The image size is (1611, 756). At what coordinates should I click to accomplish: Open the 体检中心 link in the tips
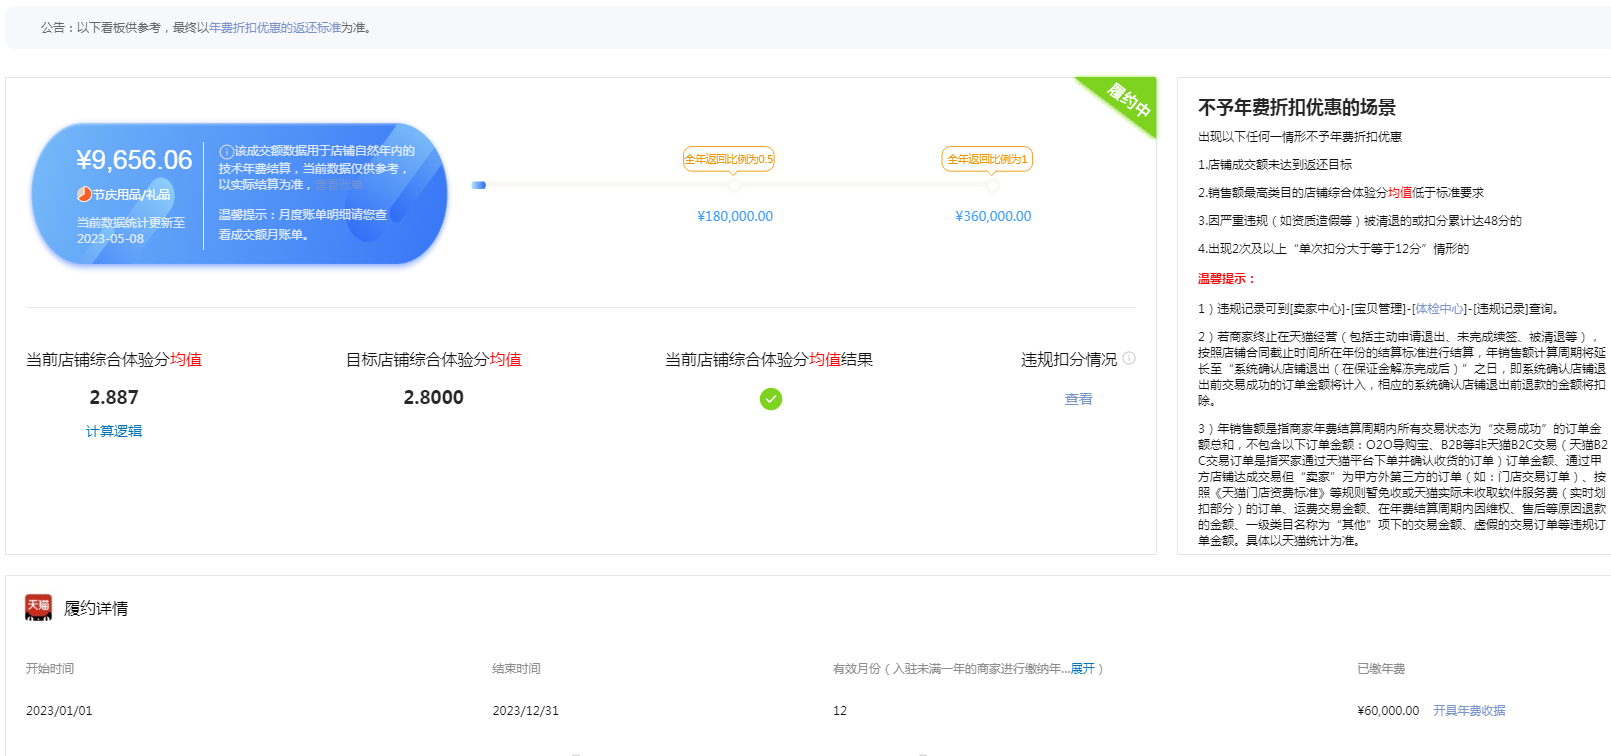(x=1440, y=309)
